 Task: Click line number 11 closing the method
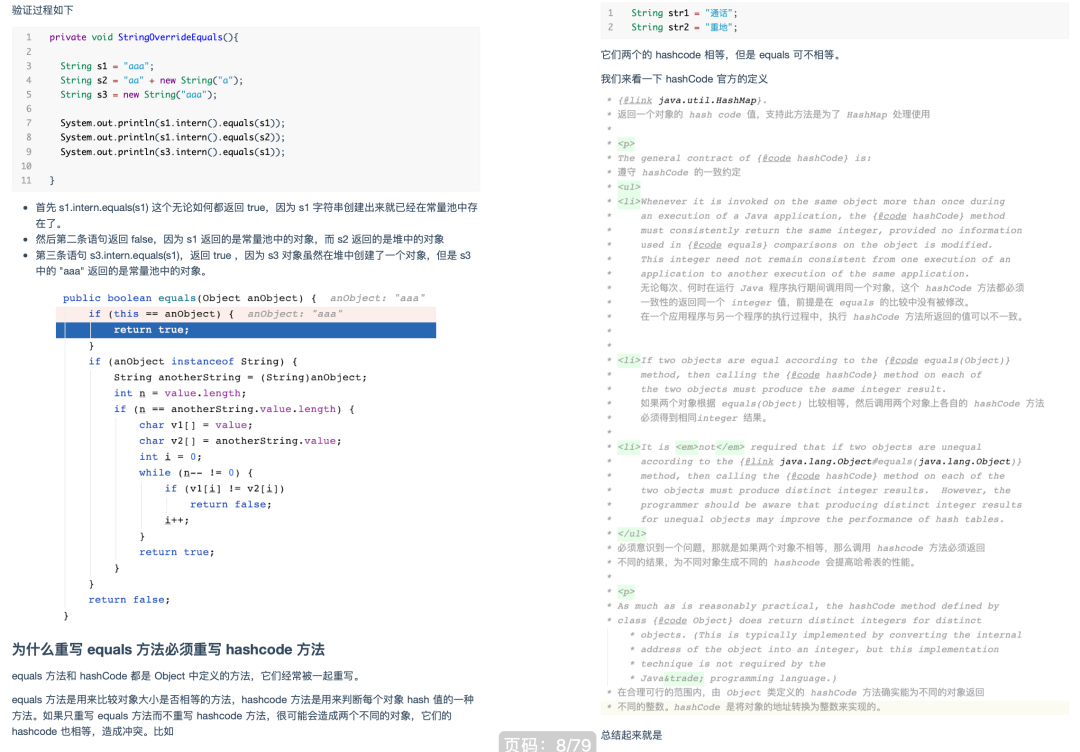click(27, 180)
